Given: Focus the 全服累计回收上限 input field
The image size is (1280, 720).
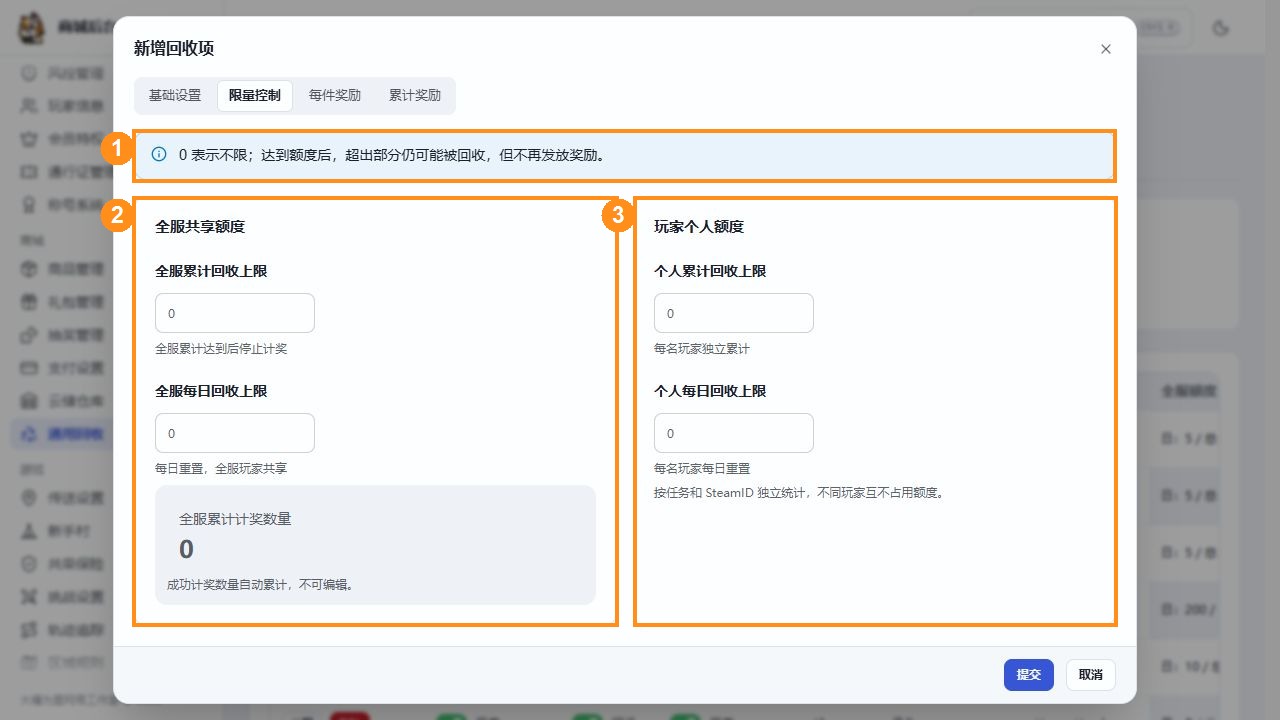Looking at the screenshot, I should pos(235,313).
